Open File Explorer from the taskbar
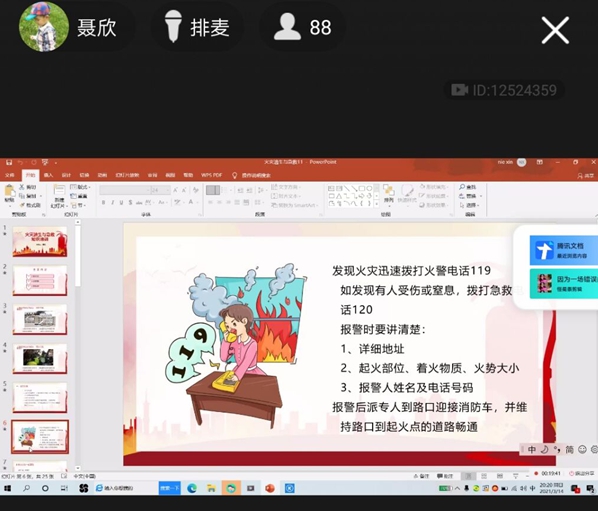The width and height of the screenshot is (598, 511). point(211,488)
